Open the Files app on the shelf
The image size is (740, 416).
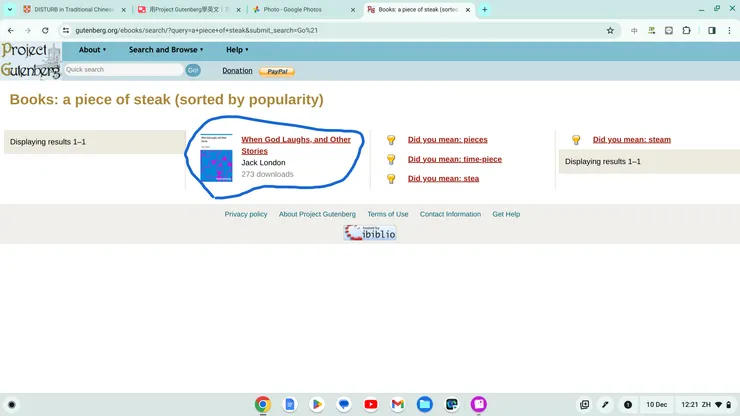click(424, 404)
